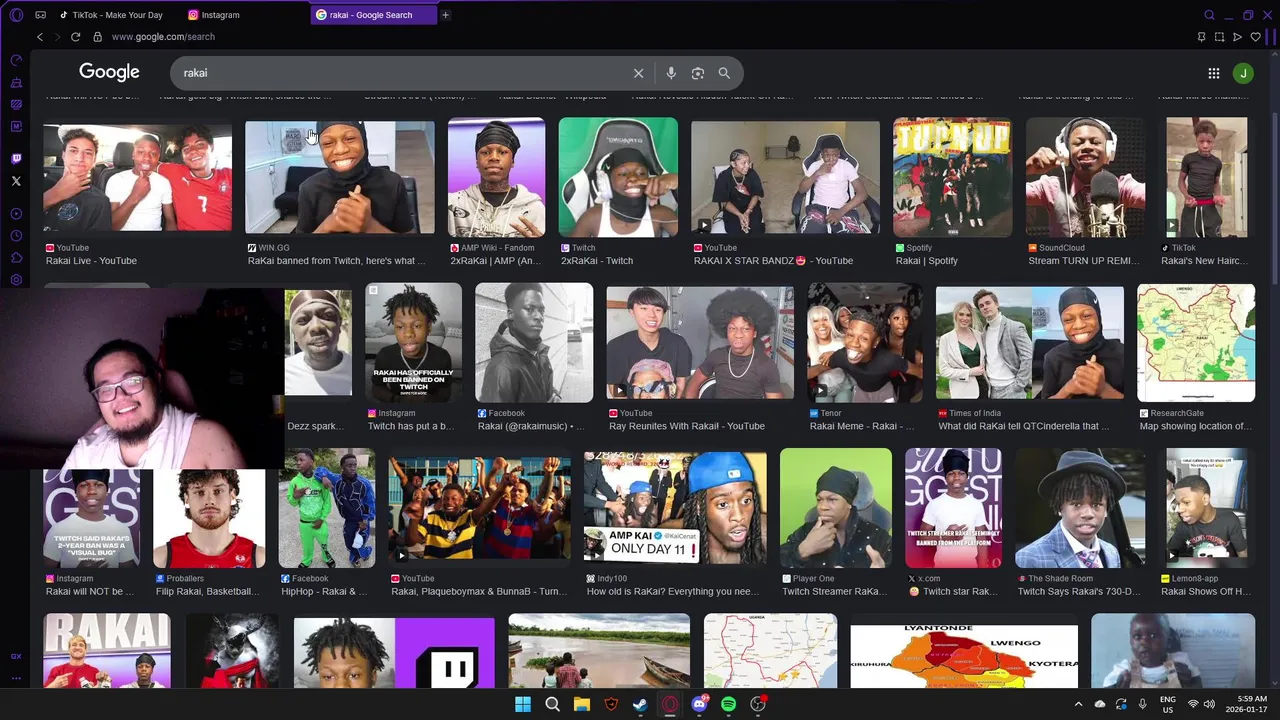
Task: Search by image with Google Lens icon
Action: (698, 73)
